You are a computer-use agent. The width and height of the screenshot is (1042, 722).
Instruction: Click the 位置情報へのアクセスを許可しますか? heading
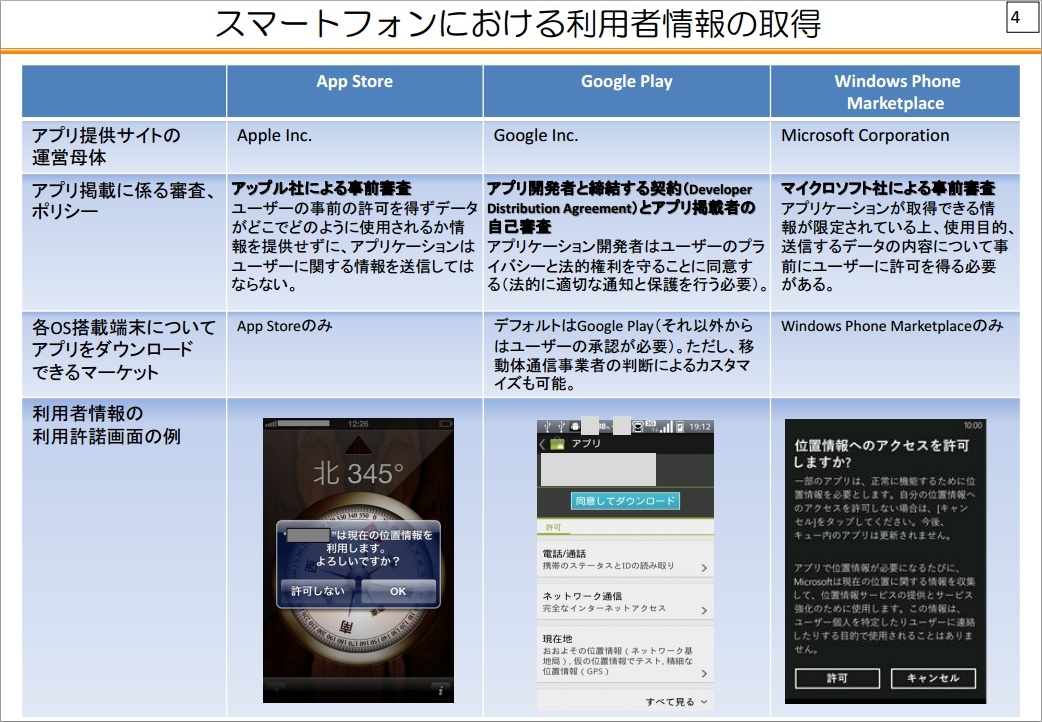point(882,453)
